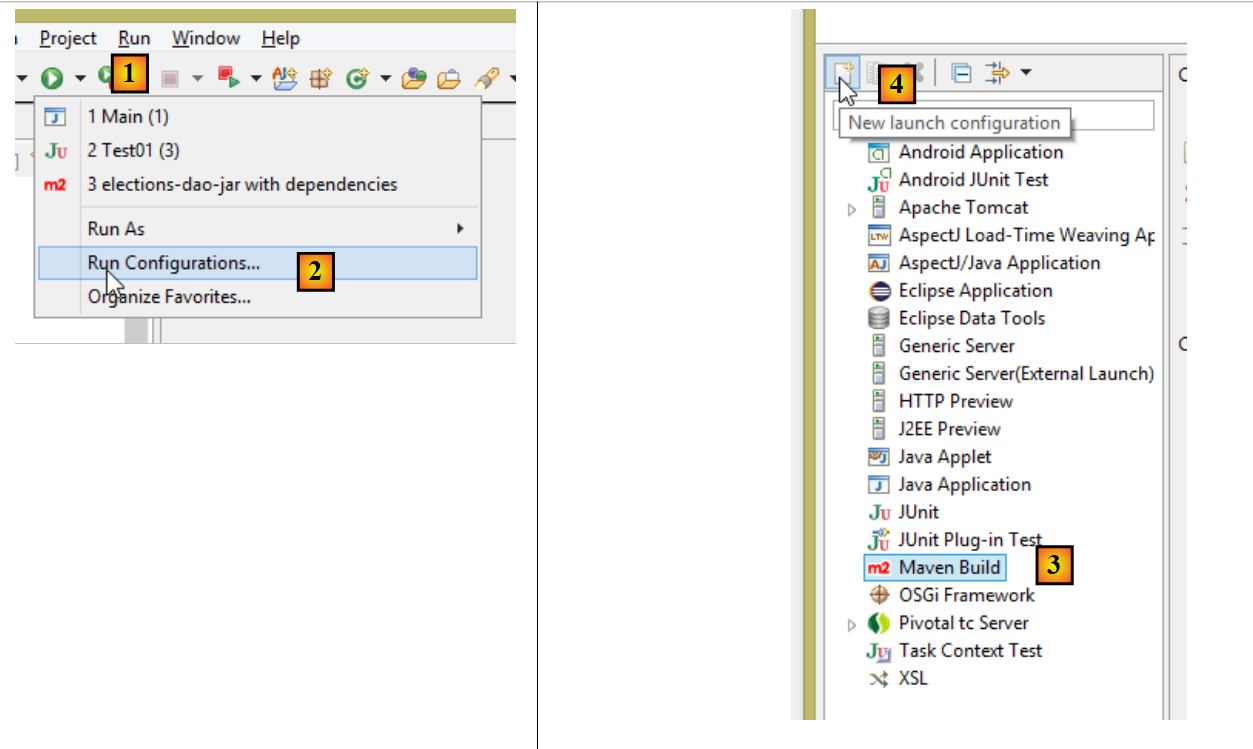Click the New AspectJ project toolbar icon
This screenshot has height=749, width=1253.
pos(286,78)
